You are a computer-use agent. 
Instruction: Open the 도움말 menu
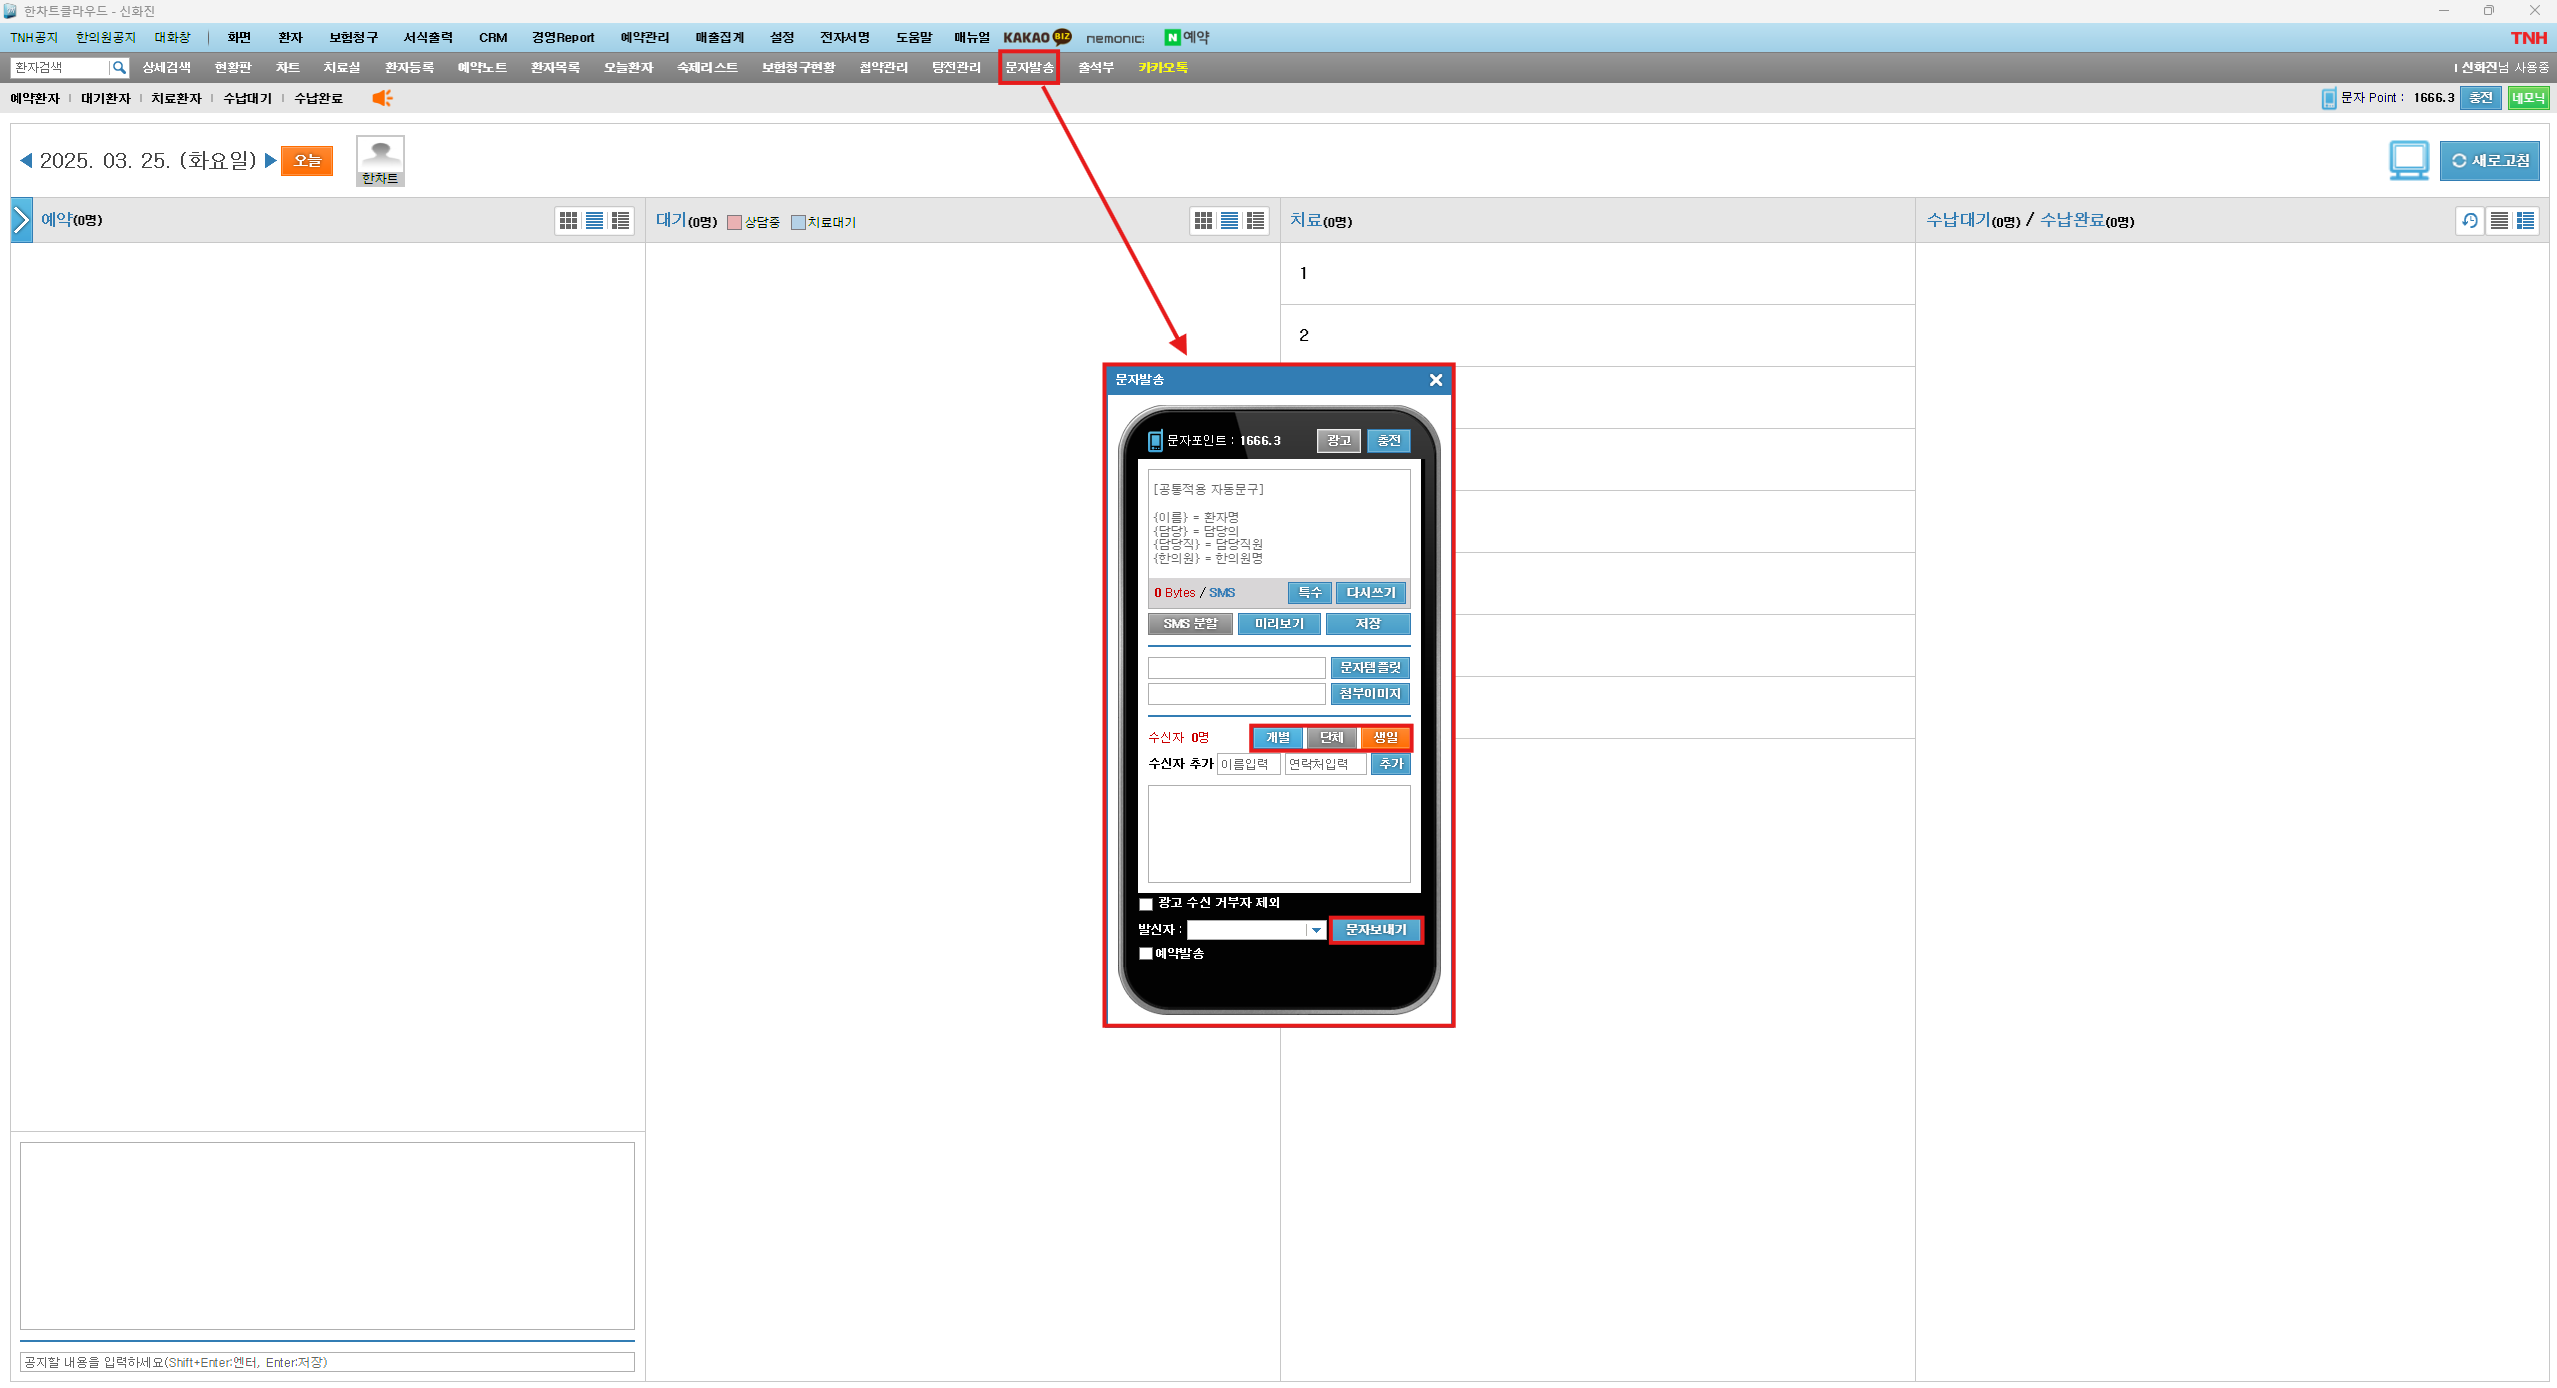pyautogui.click(x=914, y=38)
